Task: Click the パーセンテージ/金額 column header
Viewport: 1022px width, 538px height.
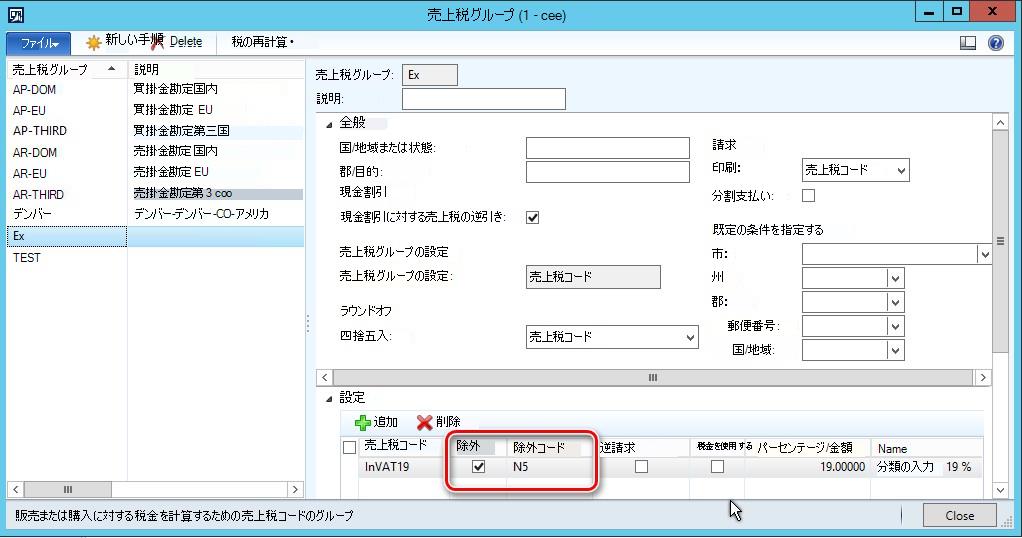Action: pyautogui.click(x=804, y=447)
